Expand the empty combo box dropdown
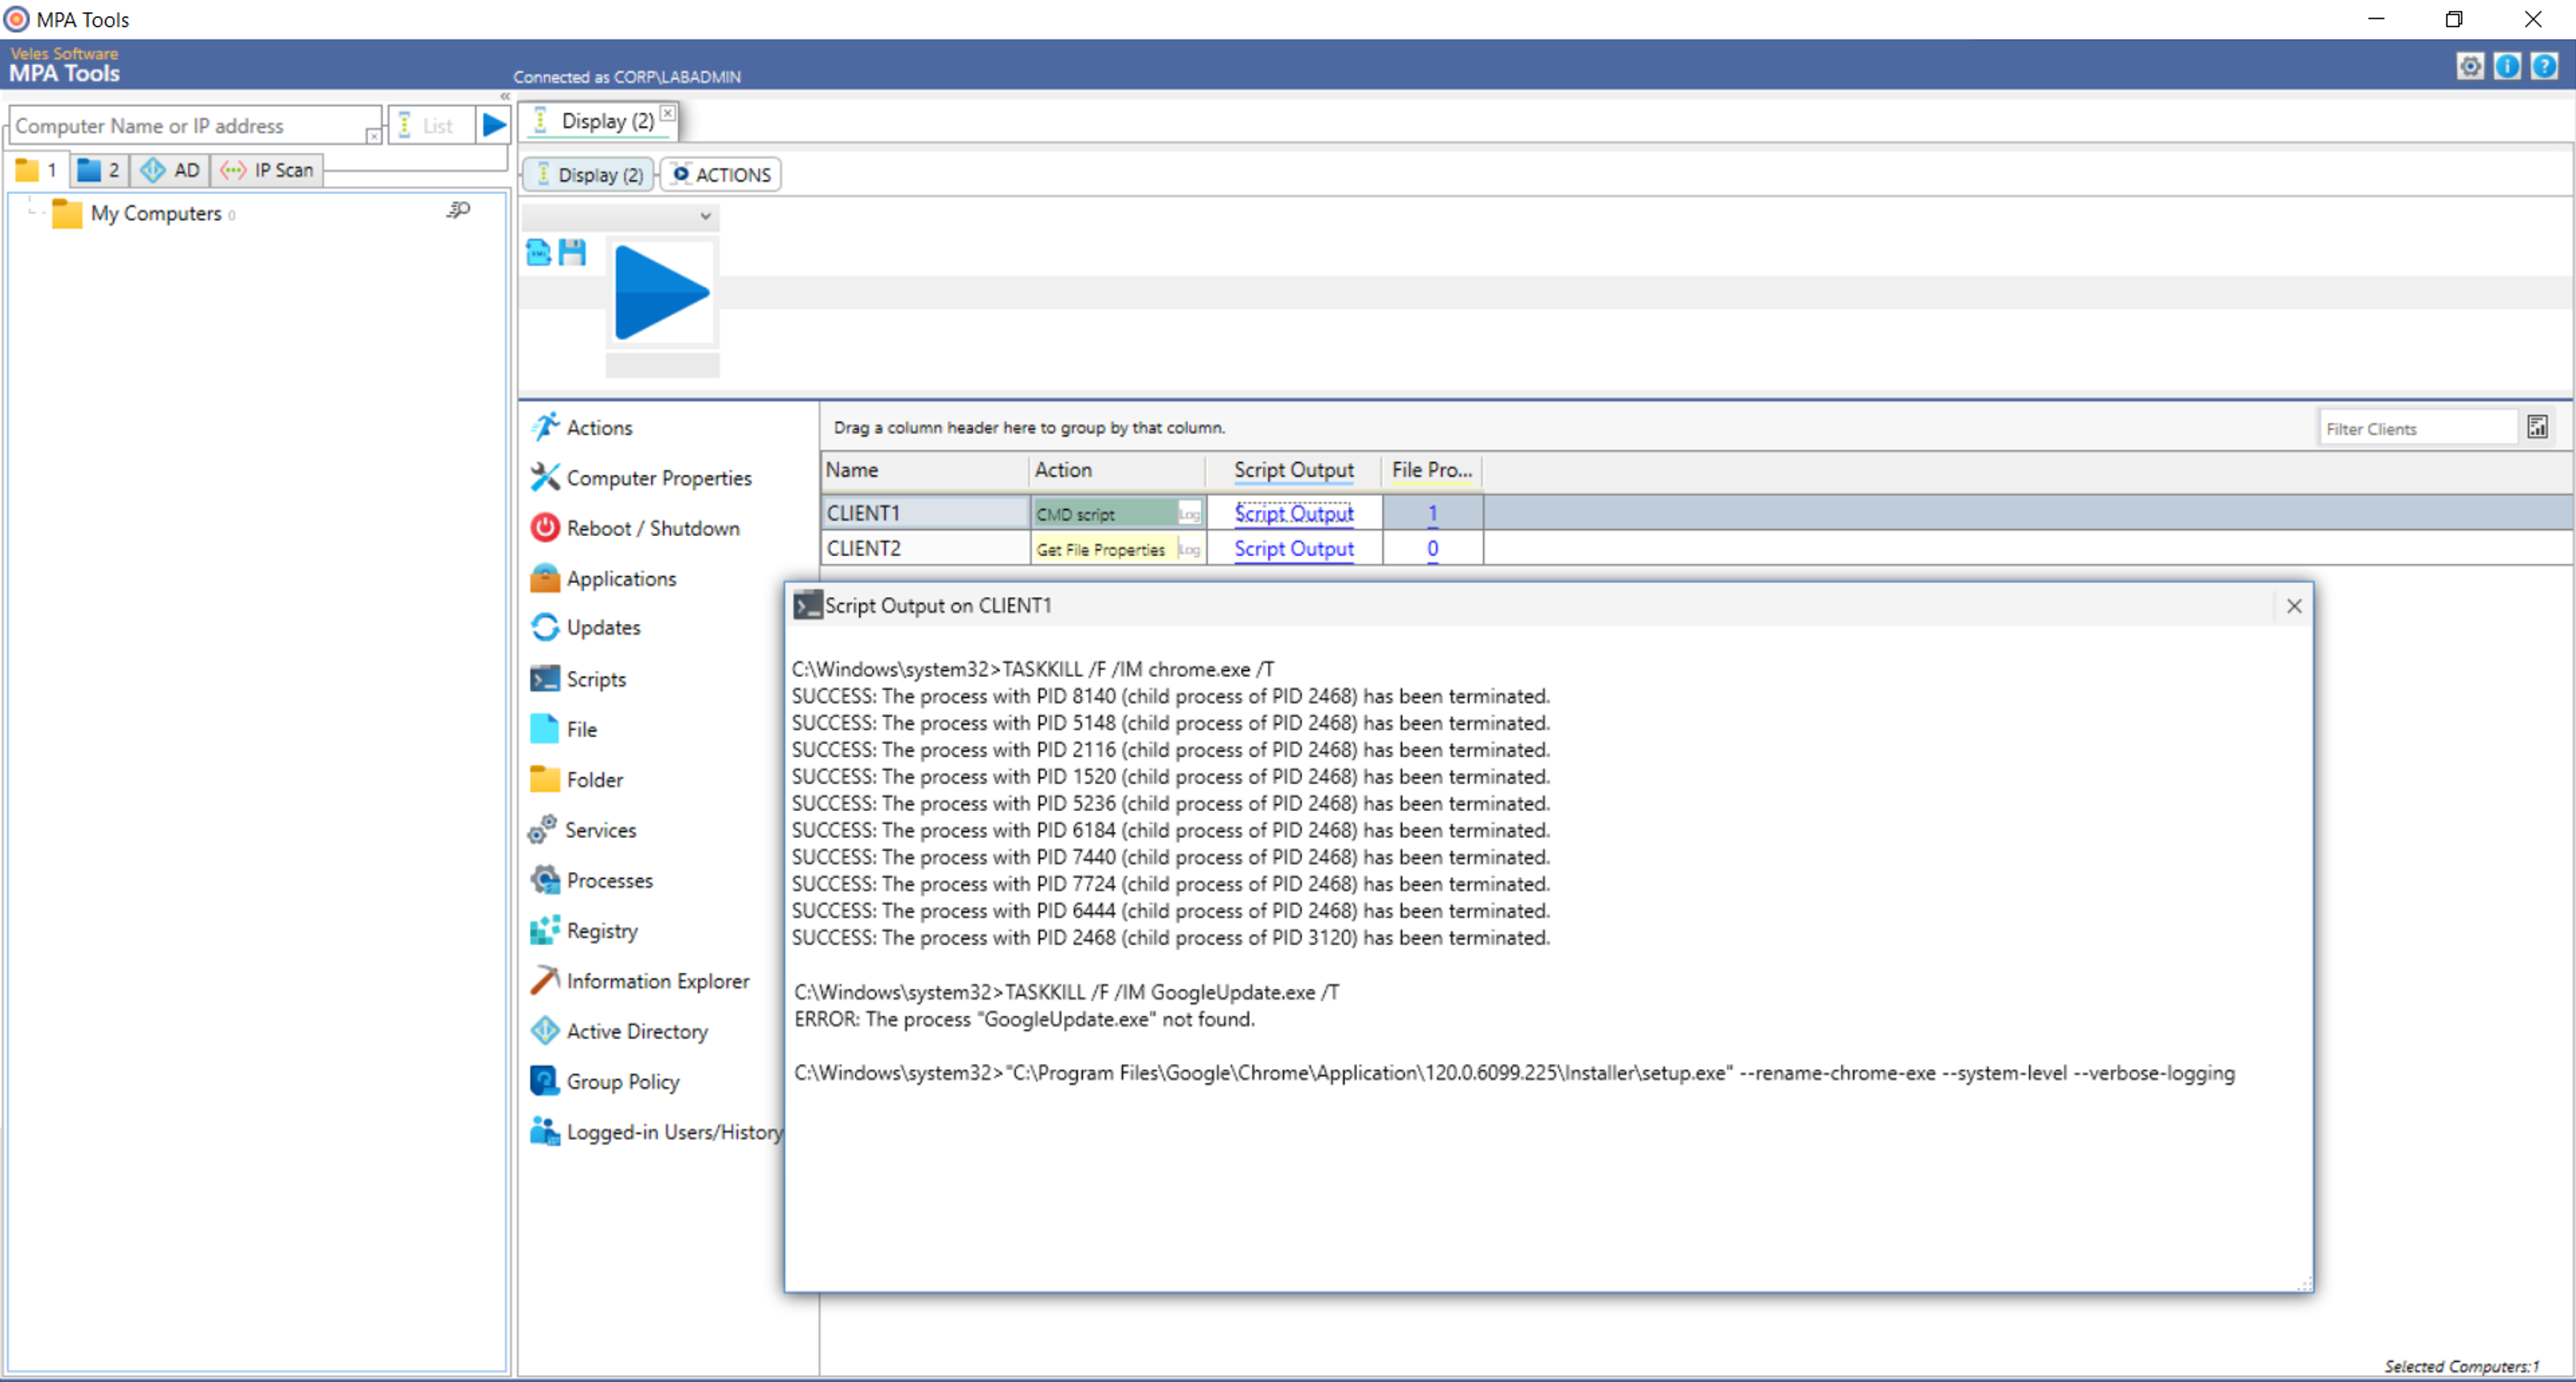The height and width of the screenshot is (1382, 2576). click(705, 216)
